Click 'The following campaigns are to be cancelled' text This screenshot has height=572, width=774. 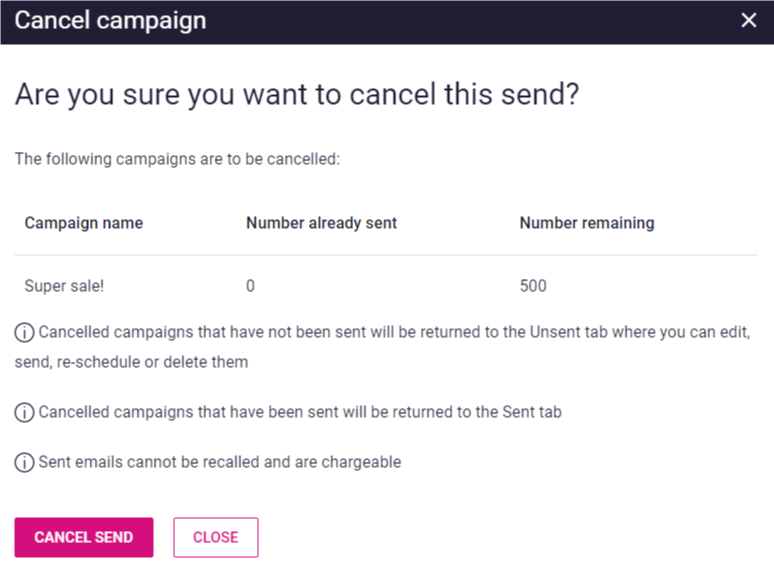pos(177,159)
